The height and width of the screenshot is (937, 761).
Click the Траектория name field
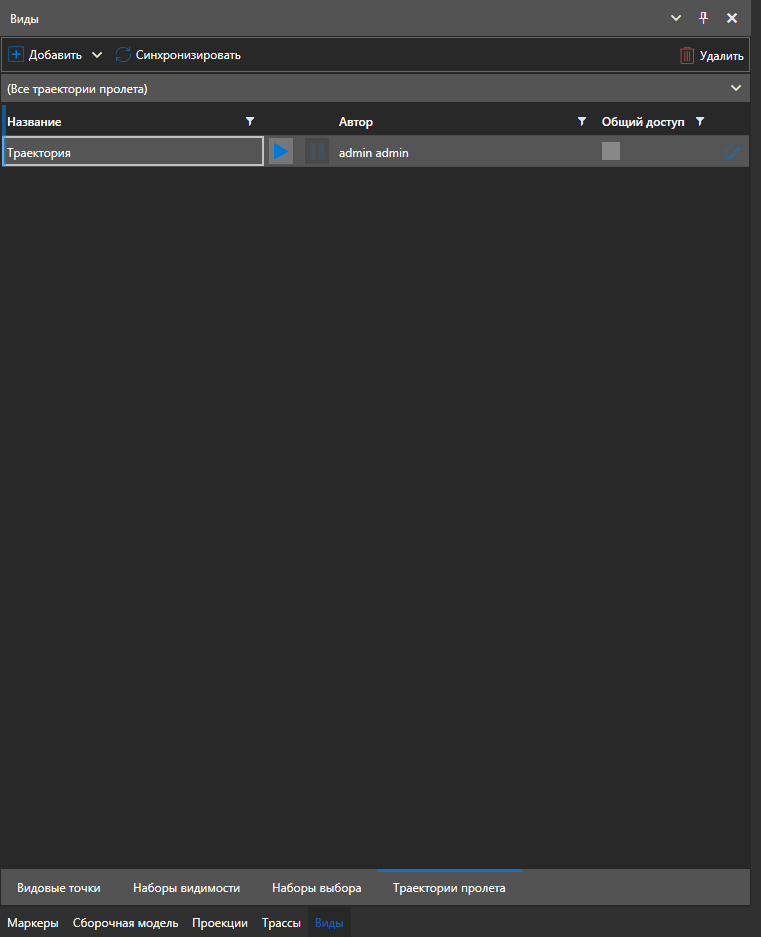click(x=134, y=152)
